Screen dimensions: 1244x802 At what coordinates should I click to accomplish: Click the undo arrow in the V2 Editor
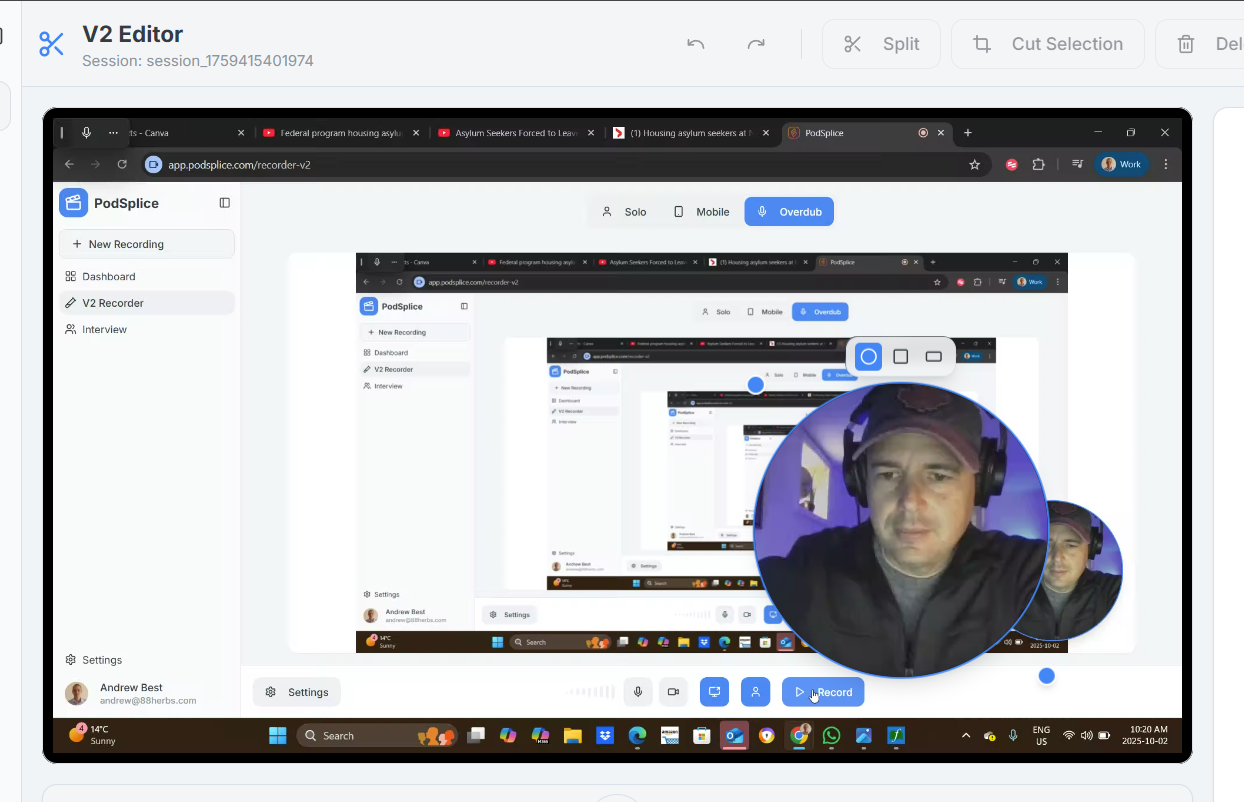click(x=695, y=44)
